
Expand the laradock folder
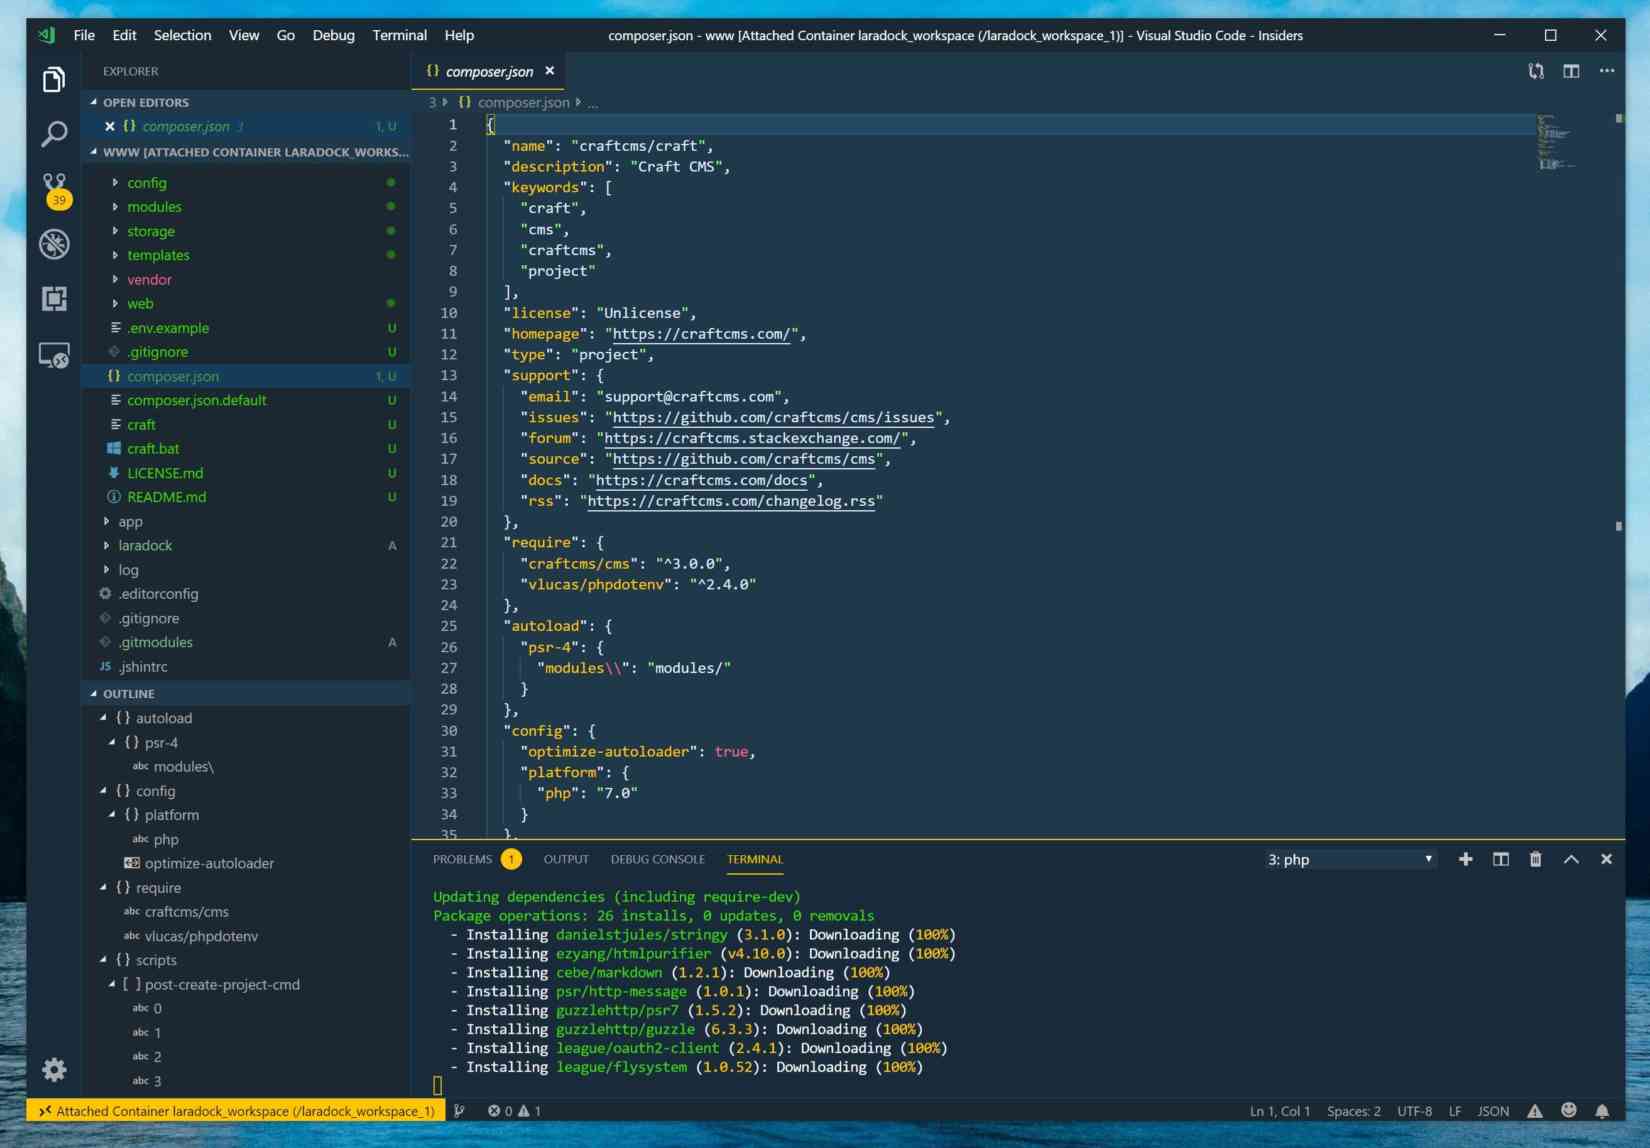coord(145,545)
